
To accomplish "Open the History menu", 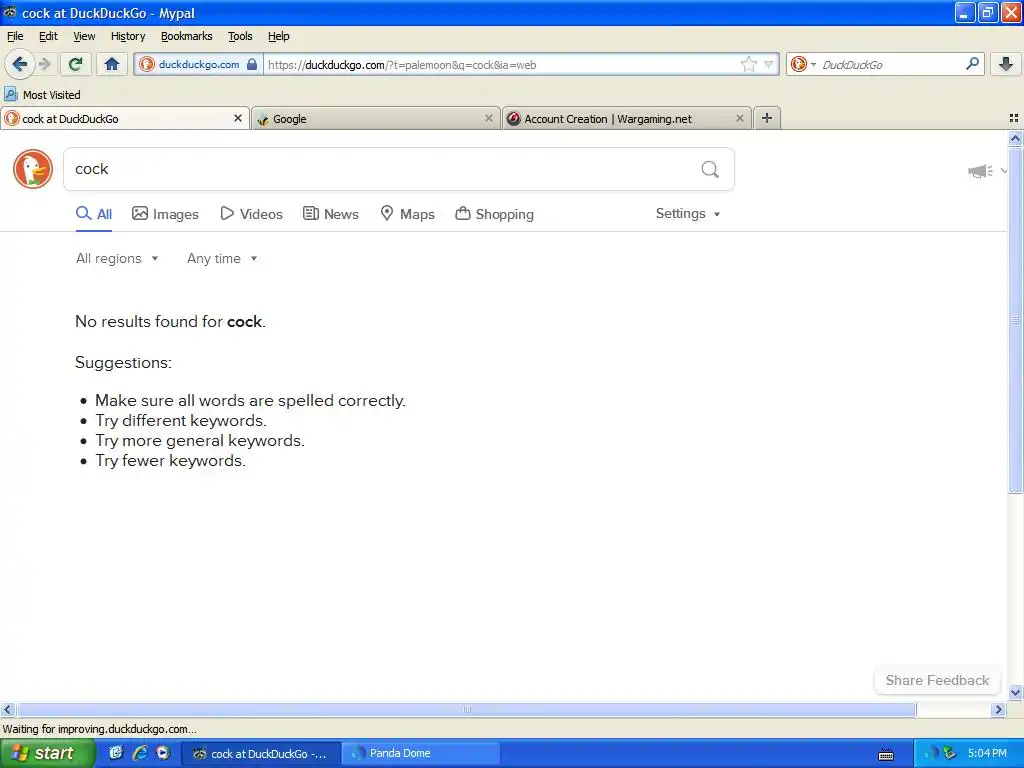I will [x=127, y=36].
